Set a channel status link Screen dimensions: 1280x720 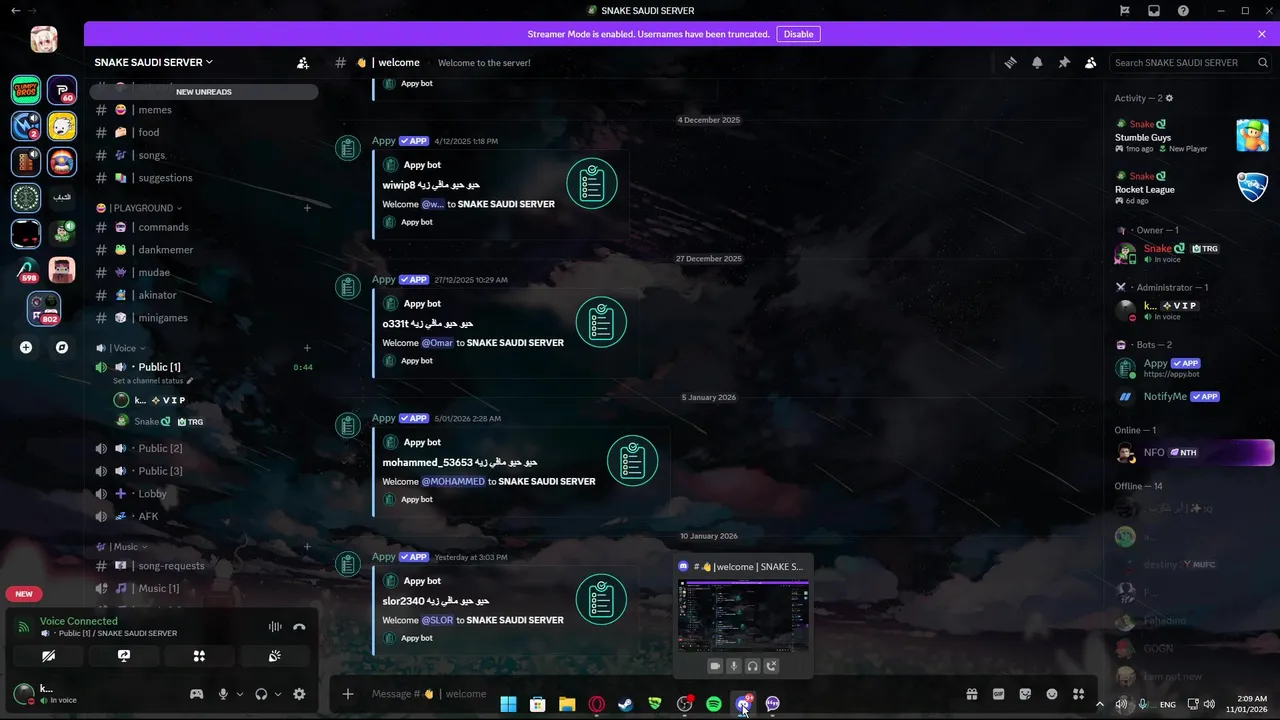click(x=153, y=381)
